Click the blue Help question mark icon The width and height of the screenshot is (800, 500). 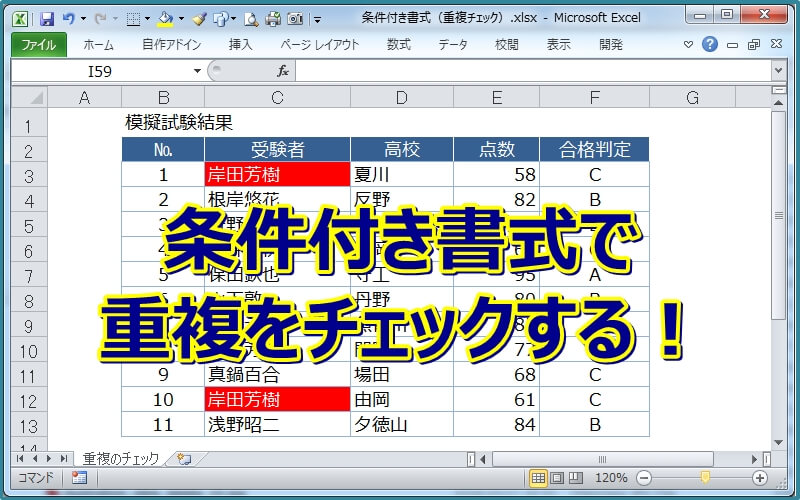[x=710, y=44]
